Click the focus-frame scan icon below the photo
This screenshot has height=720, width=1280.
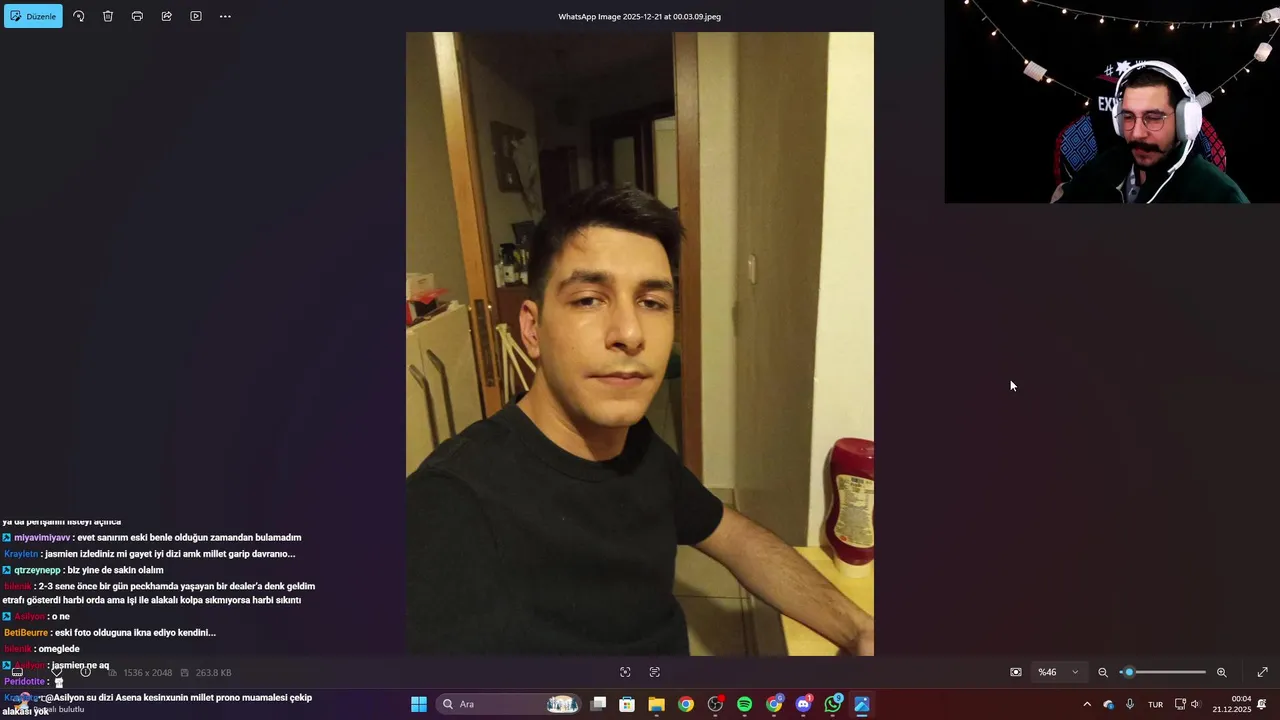(x=625, y=672)
